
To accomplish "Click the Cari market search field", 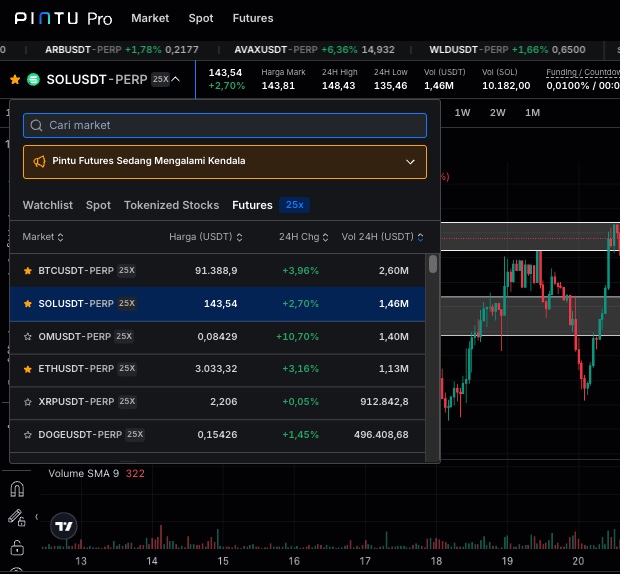I will (x=230, y=125).
